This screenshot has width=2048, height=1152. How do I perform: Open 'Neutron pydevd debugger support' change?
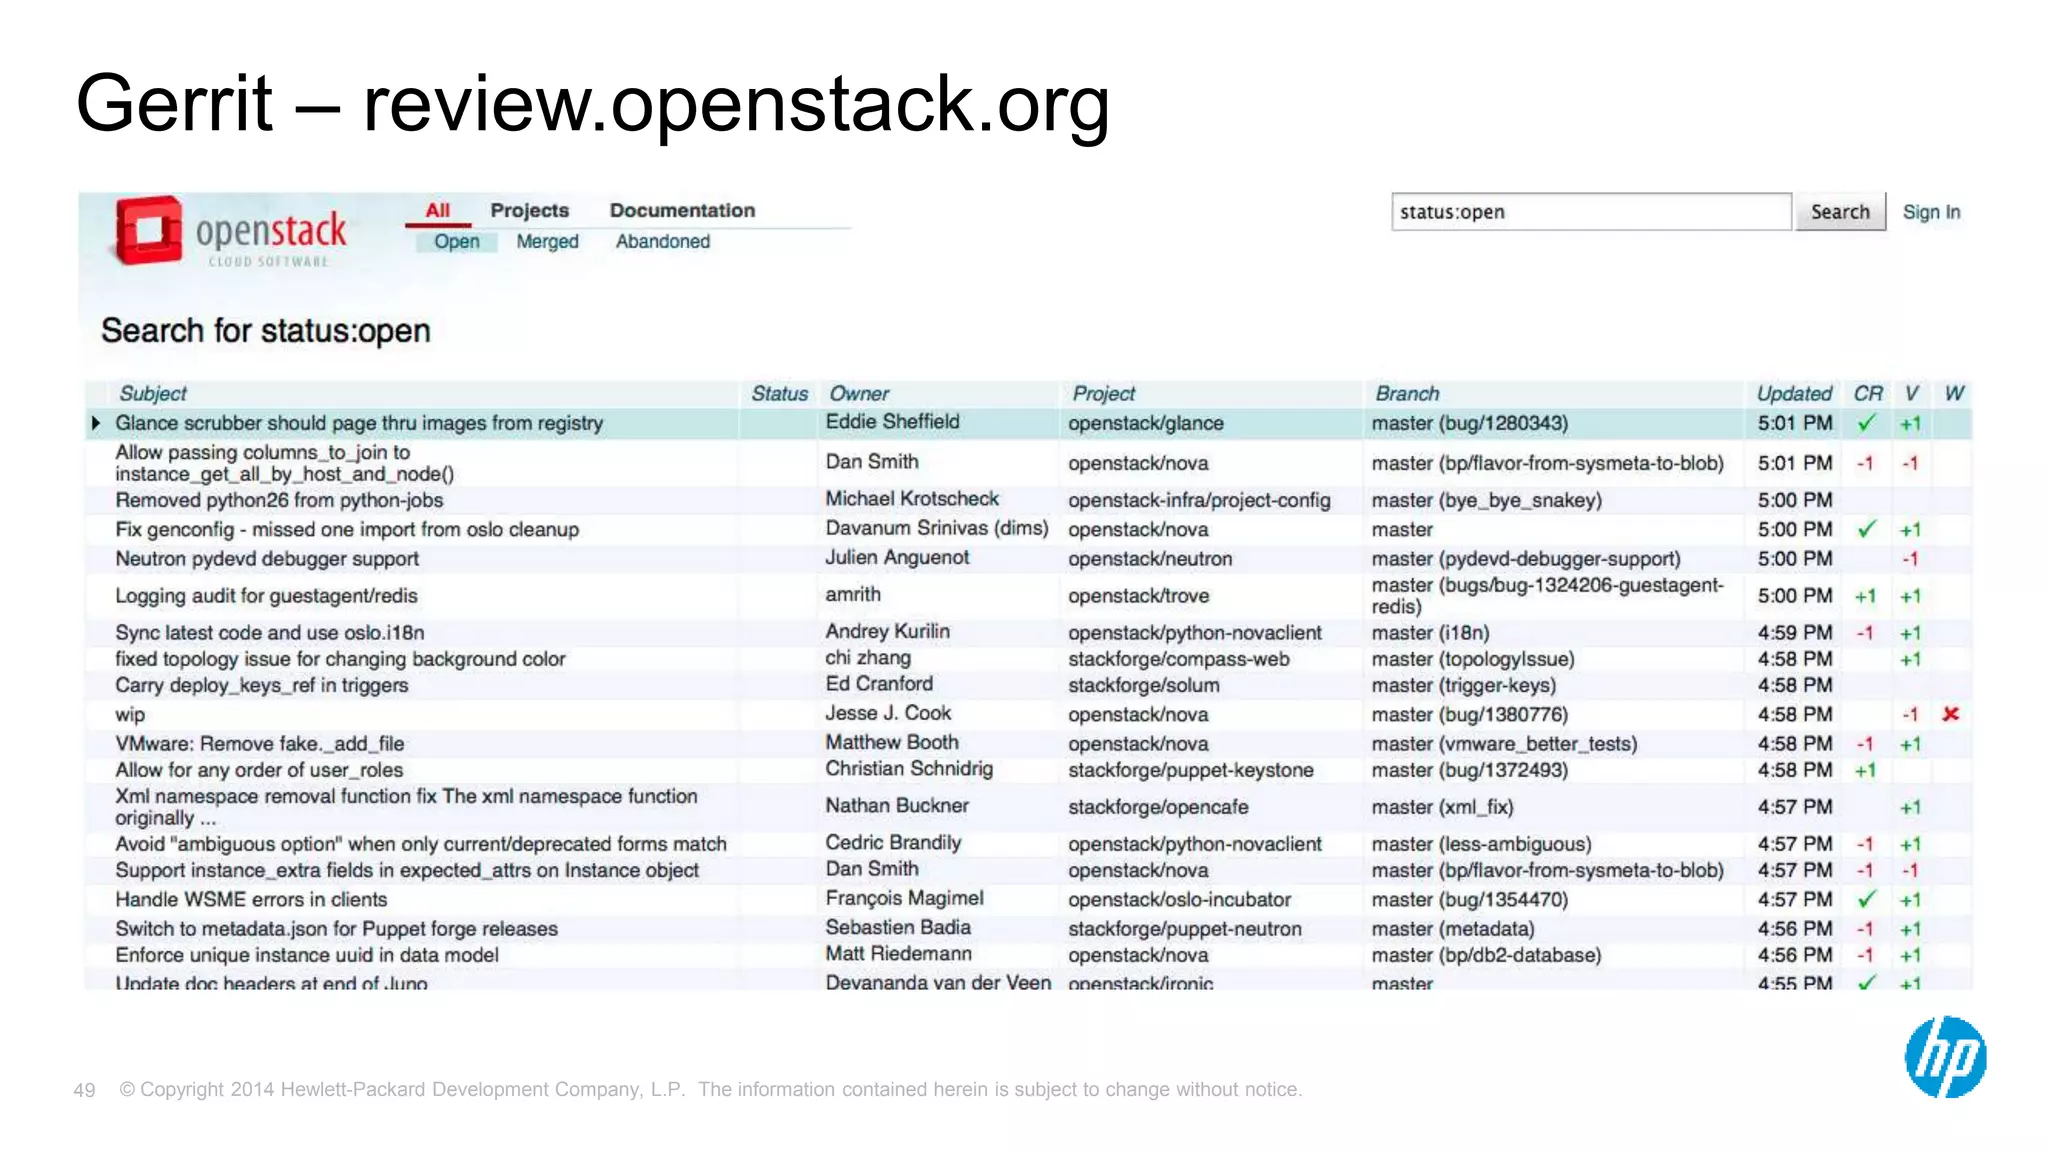point(267,558)
